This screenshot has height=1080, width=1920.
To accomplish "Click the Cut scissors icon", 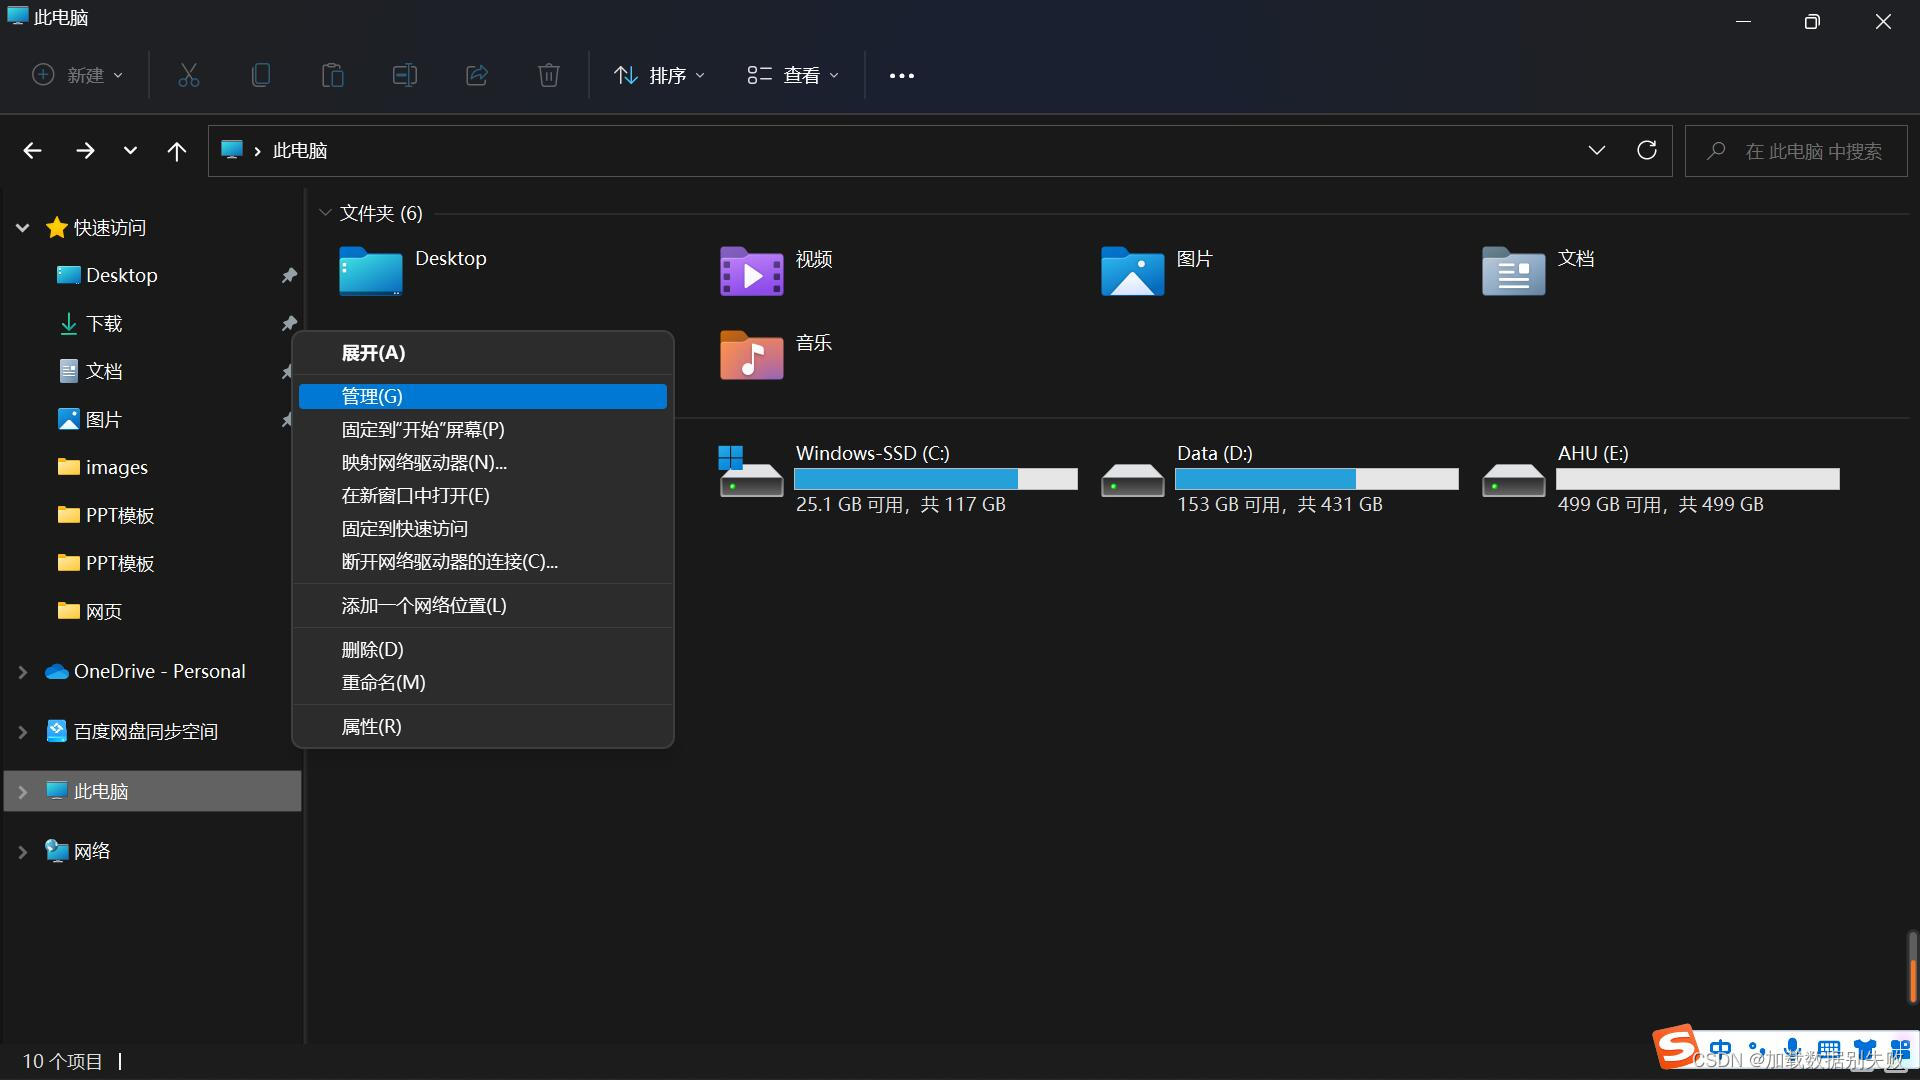I will (x=189, y=75).
